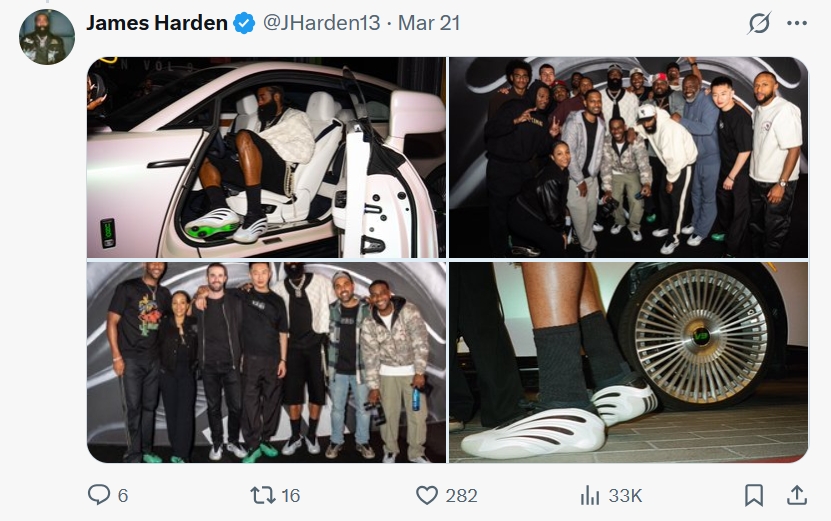Open the three-dot more options menu
Screen dimensions: 831x521
click(x=797, y=23)
